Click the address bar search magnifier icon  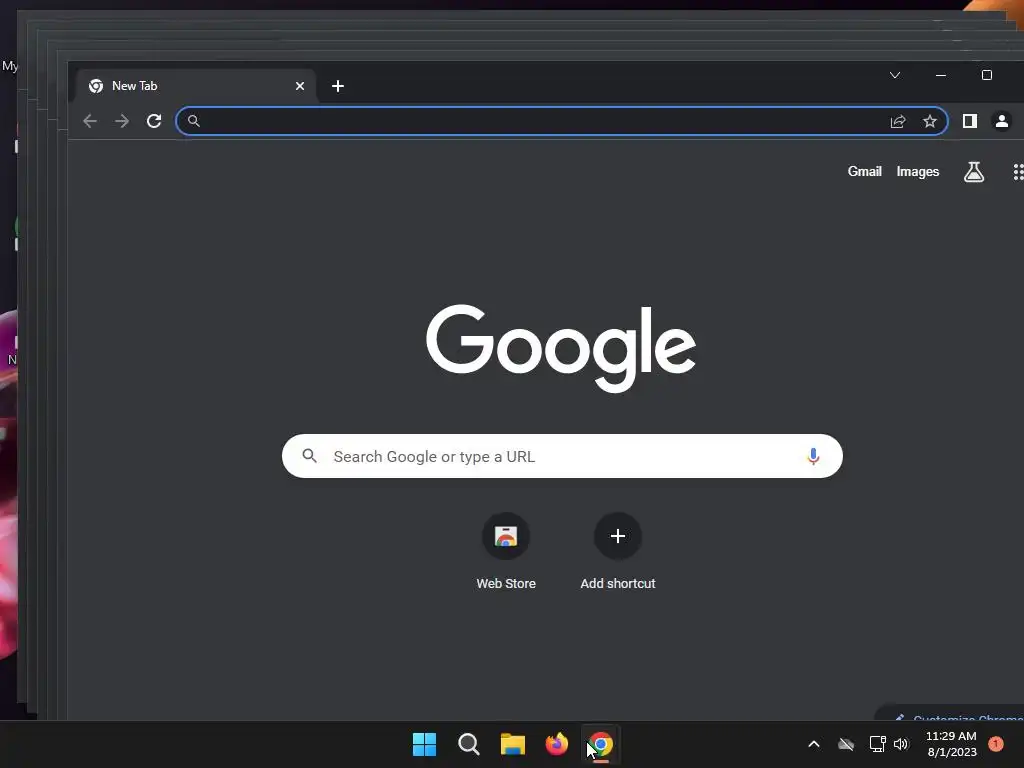pyautogui.click(x=194, y=121)
